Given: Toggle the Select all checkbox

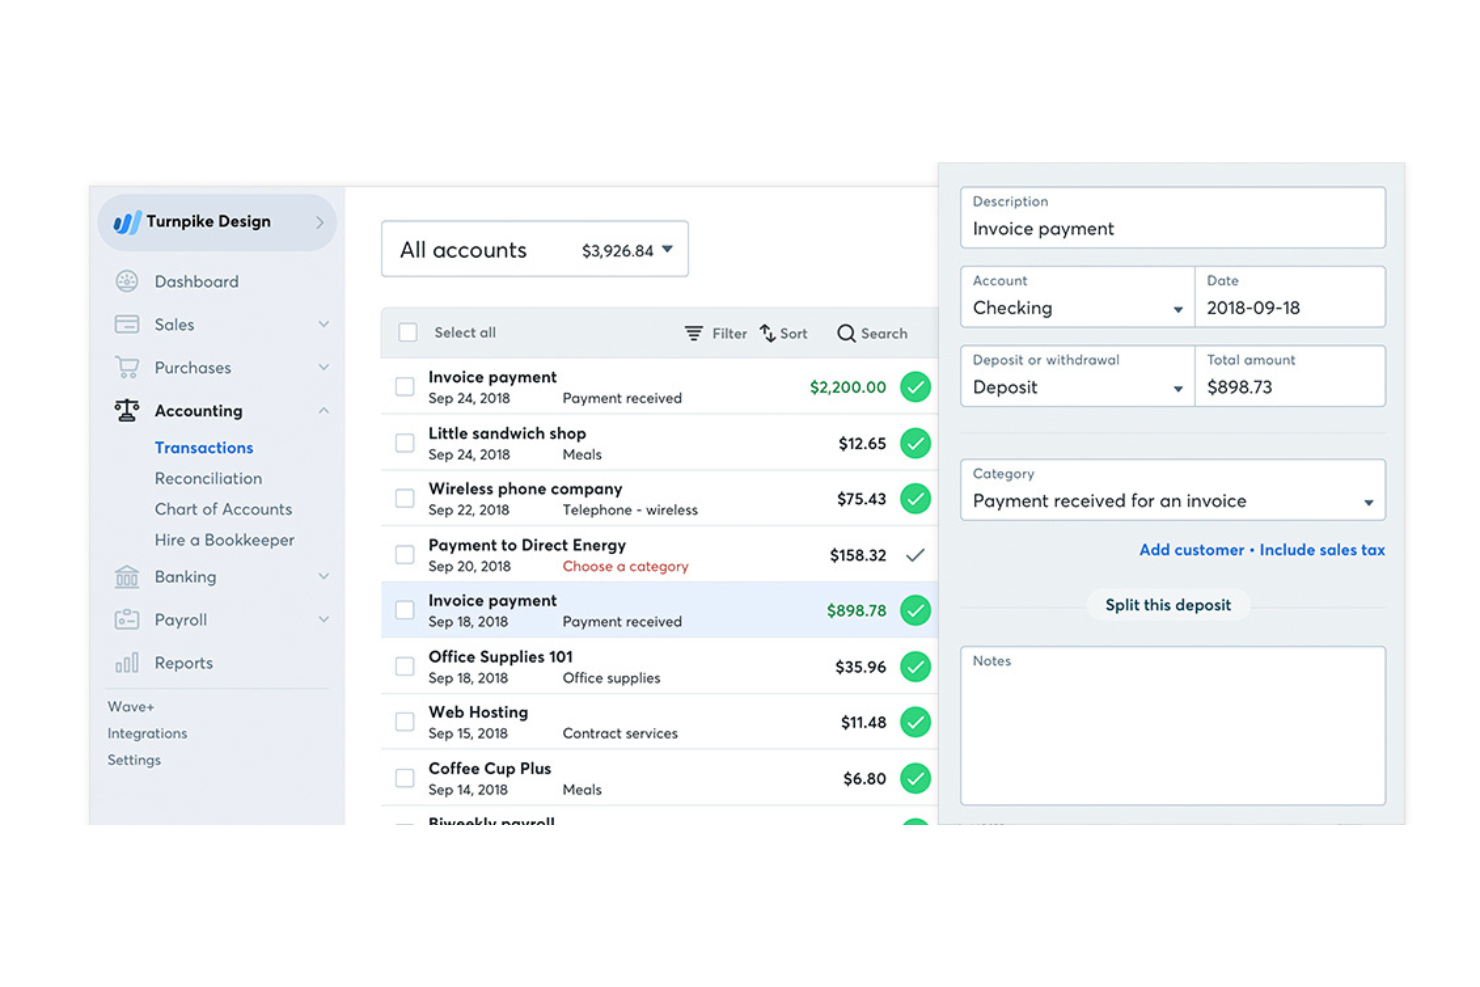Looking at the screenshot, I should pyautogui.click(x=407, y=332).
